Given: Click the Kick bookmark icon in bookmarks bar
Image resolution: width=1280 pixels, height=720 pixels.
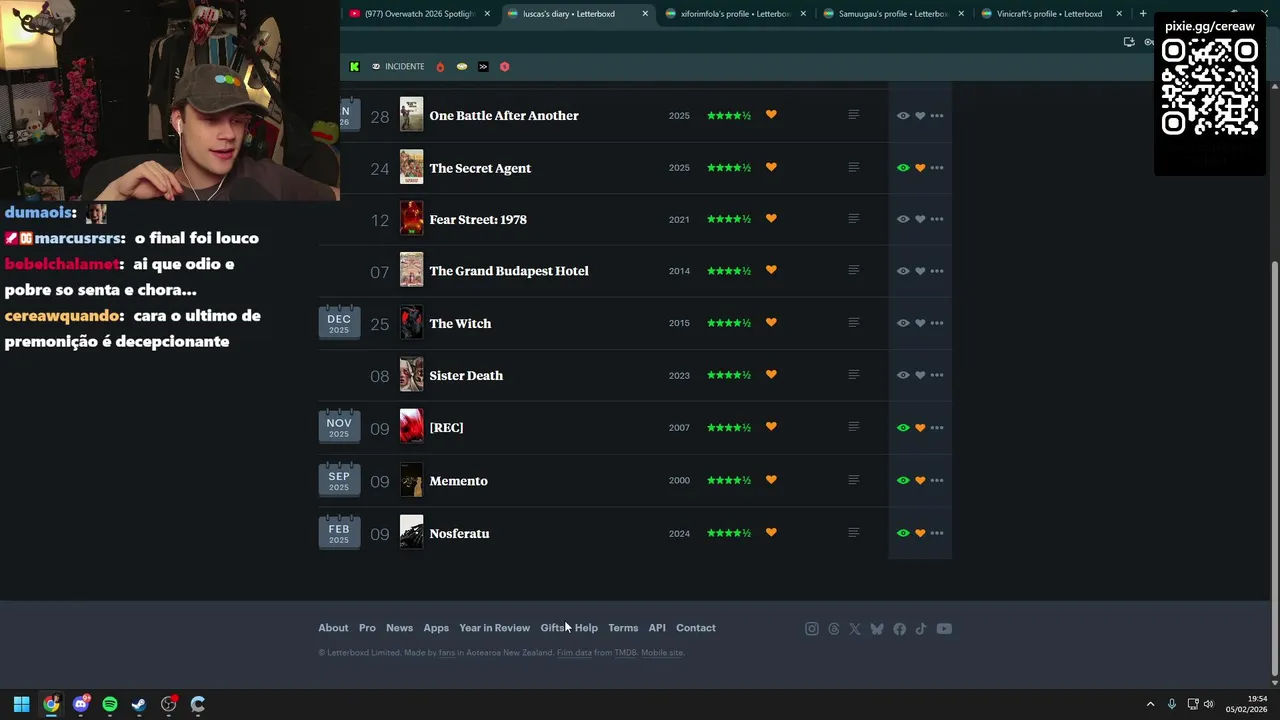Looking at the screenshot, I should pyautogui.click(x=354, y=67).
